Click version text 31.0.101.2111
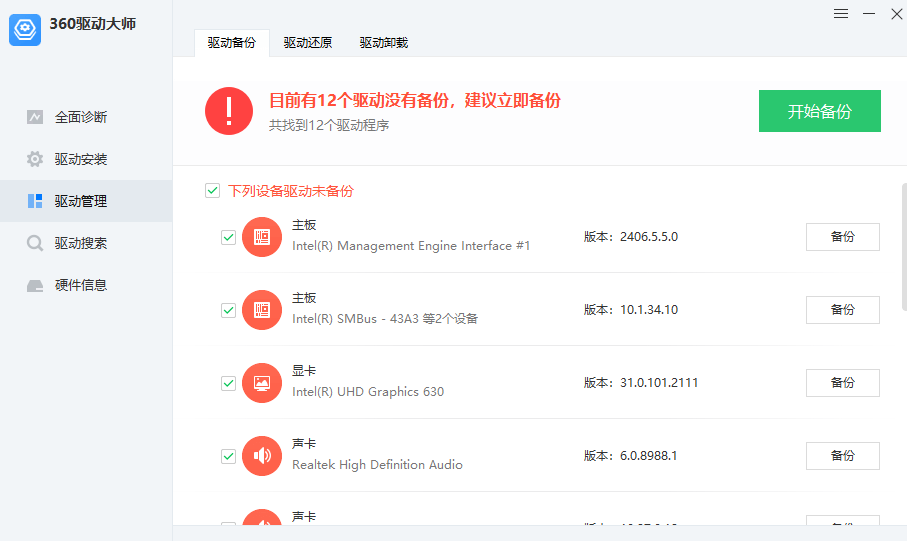This screenshot has height=541, width=907. tap(659, 382)
